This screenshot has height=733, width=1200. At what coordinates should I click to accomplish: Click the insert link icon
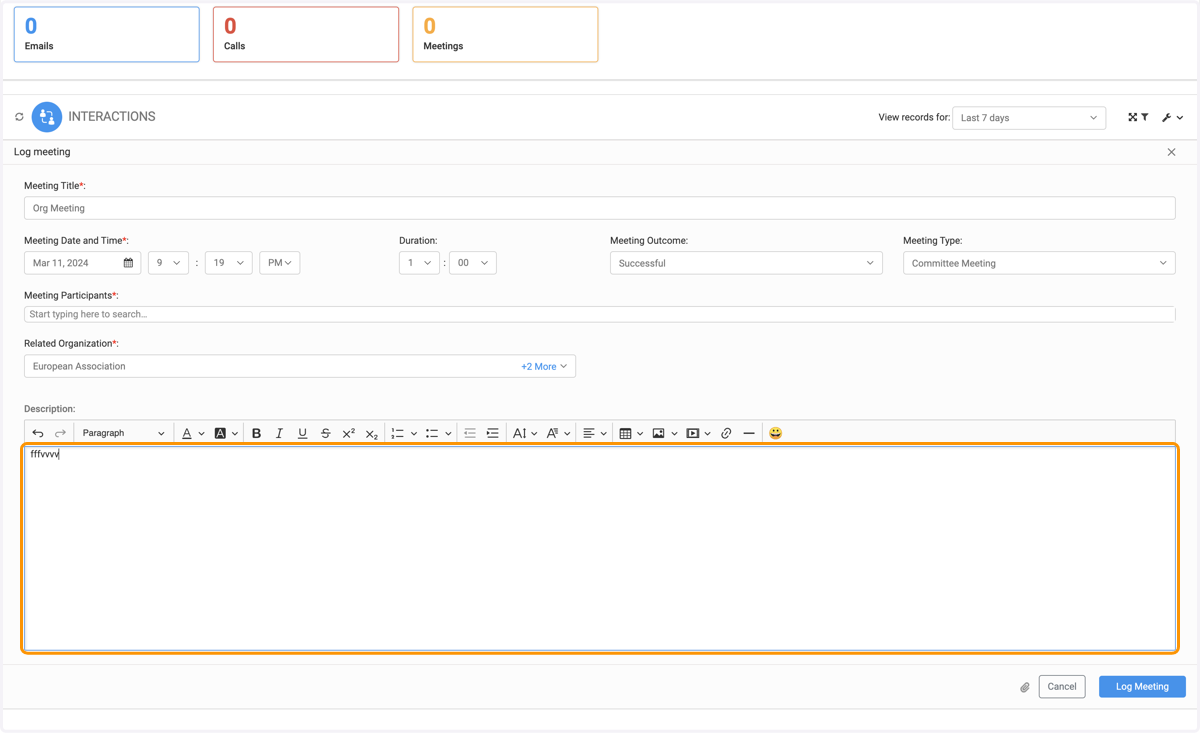pyautogui.click(x=726, y=433)
